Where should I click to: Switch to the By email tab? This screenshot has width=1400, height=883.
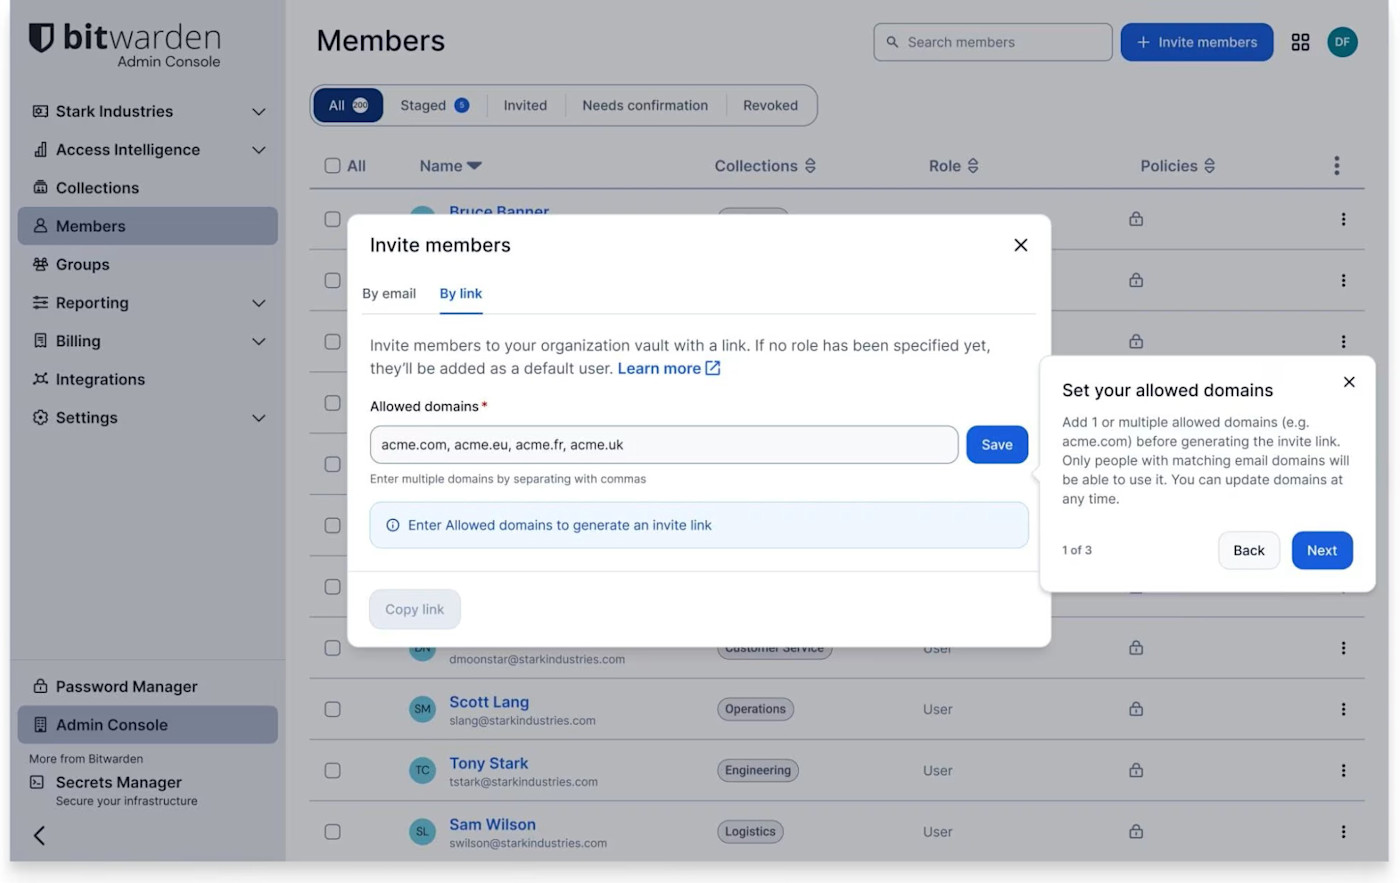389,294
